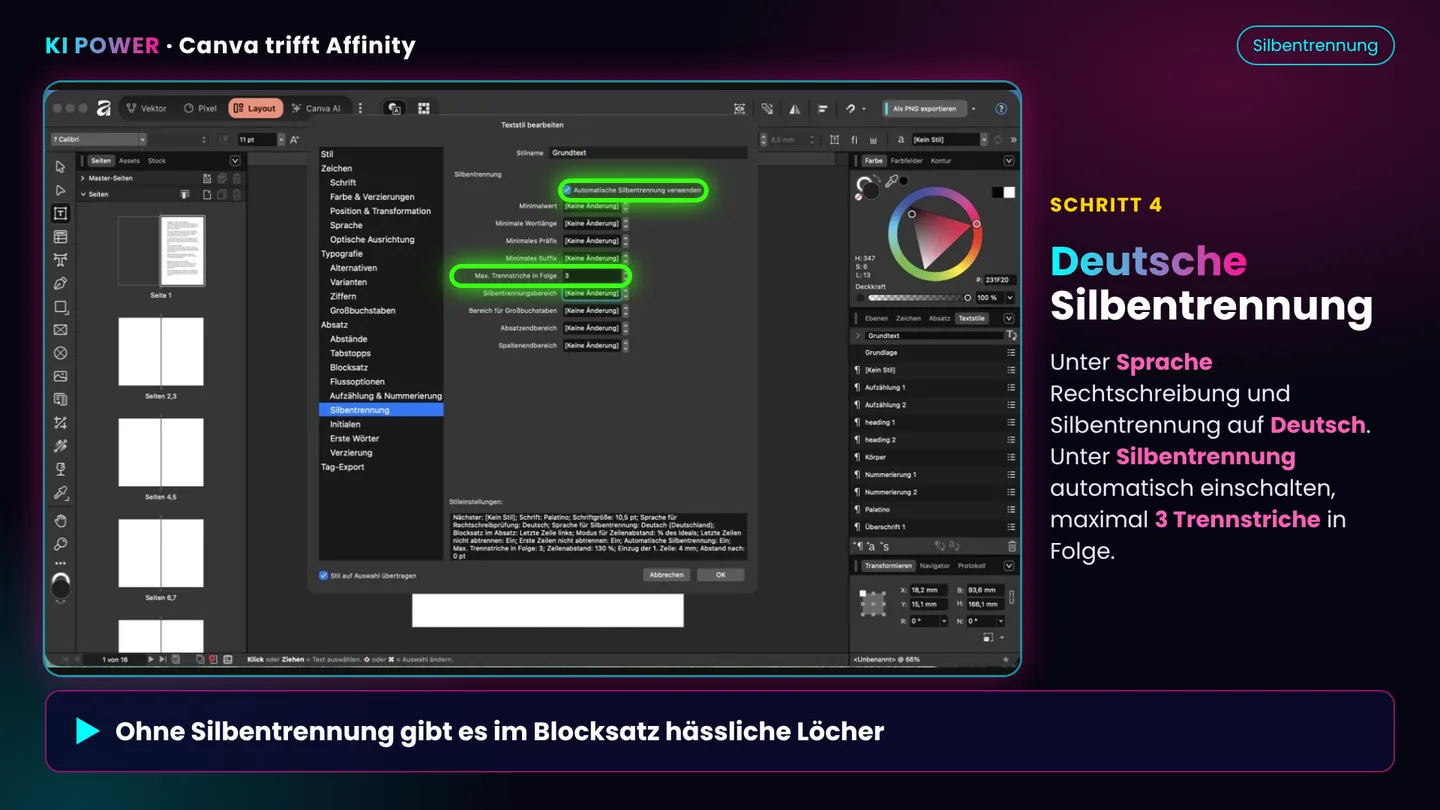Screen dimensions: 1440x810
Task: Select the Picture Frame Ellipse tool
Action: [60, 353]
